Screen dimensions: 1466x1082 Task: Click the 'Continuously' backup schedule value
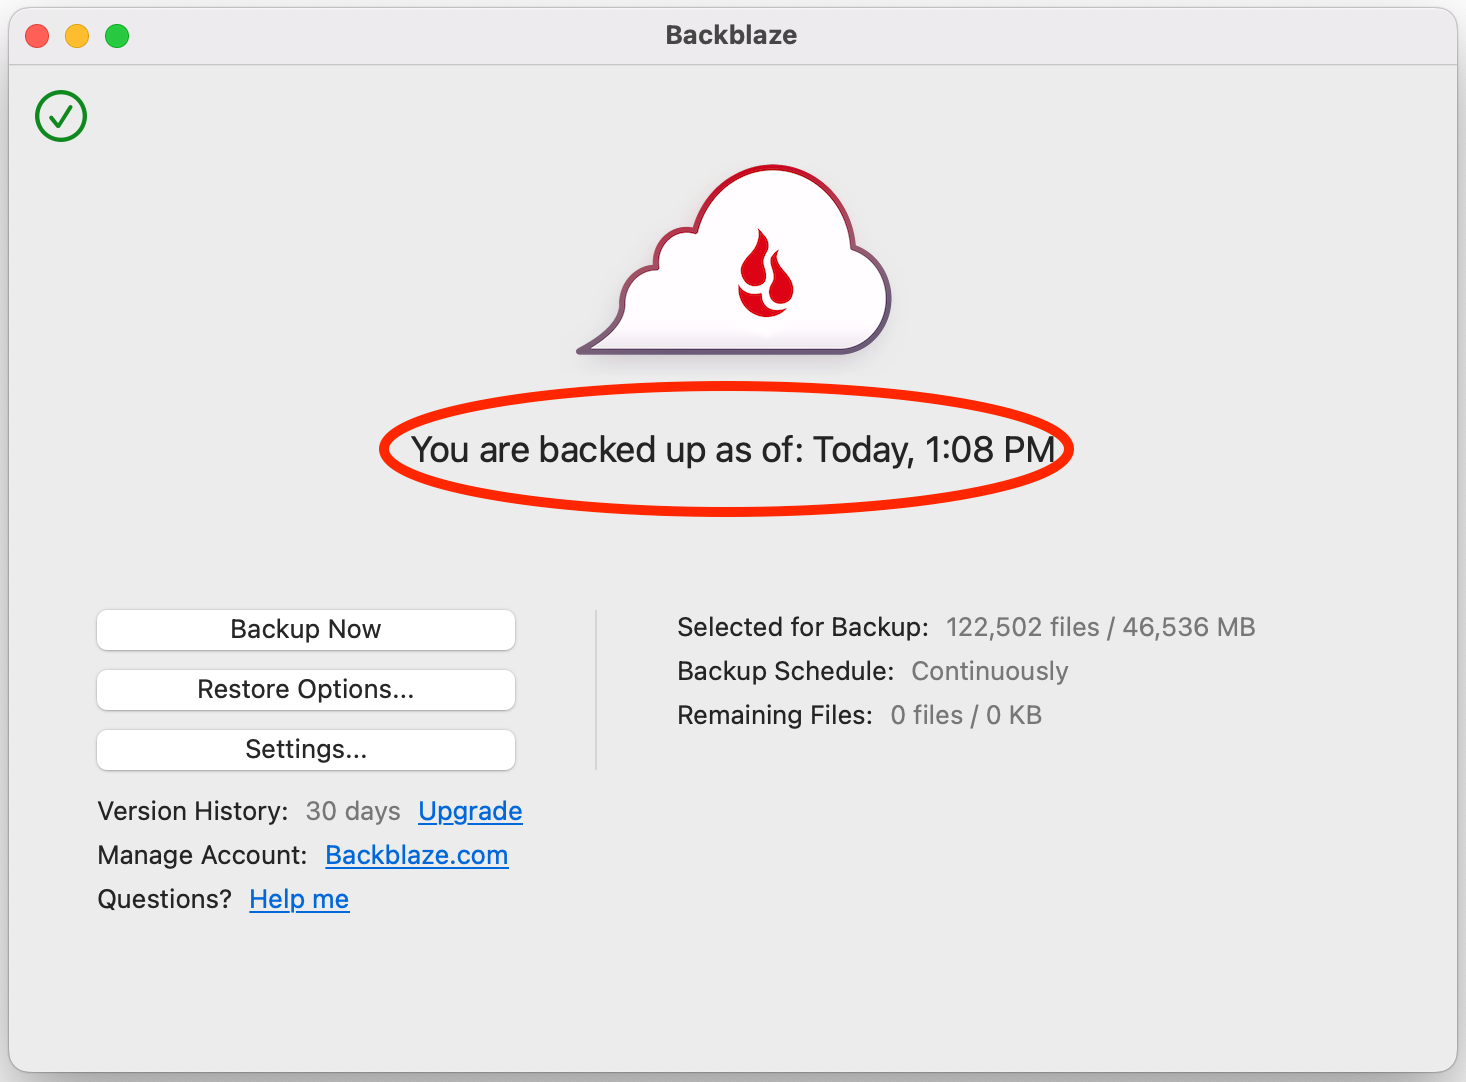coord(990,671)
